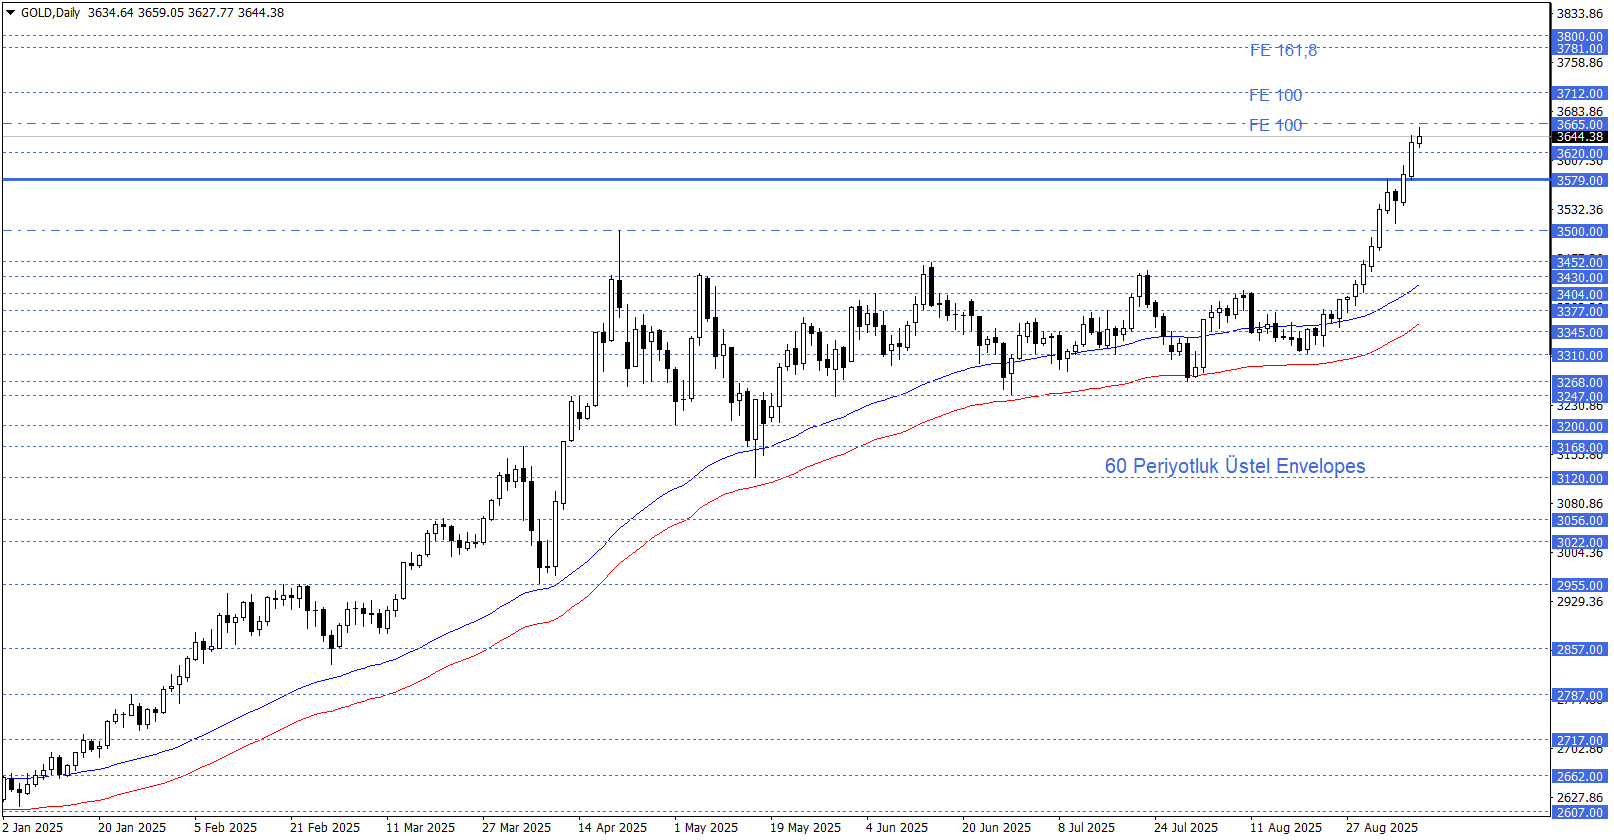
Task: Click the 3268.00 price level tag
Action: [1579, 383]
